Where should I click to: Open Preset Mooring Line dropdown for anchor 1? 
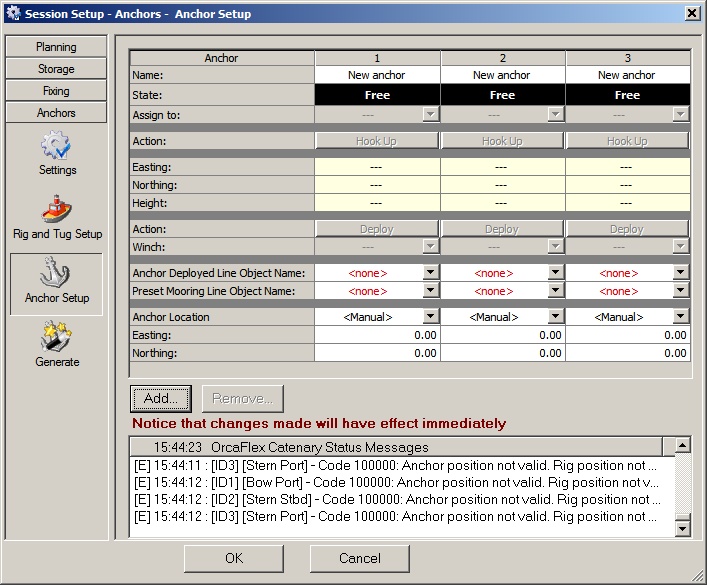[x=430, y=291]
